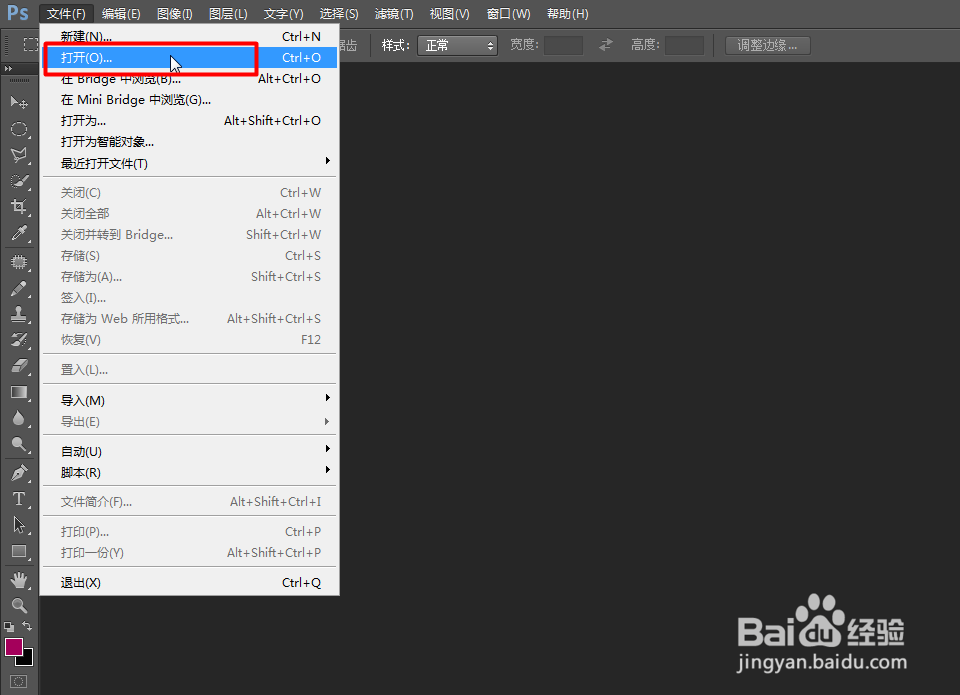
Task: Select the Pen tool
Action: click(19, 473)
